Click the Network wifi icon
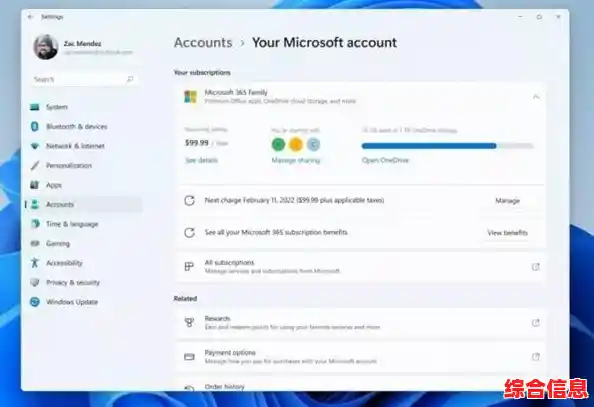Viewport: 594px width, 407px height. (x=34, y=146)
